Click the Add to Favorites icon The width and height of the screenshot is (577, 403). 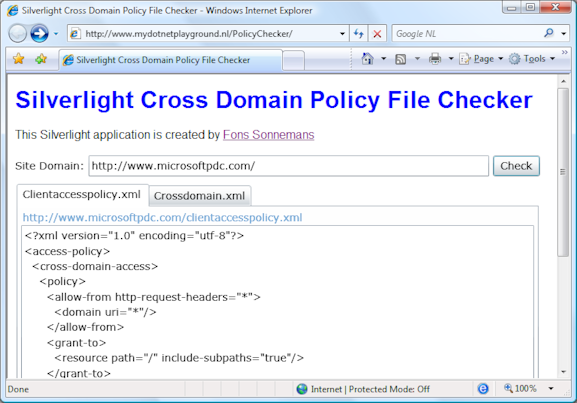[x=41, y=59]
